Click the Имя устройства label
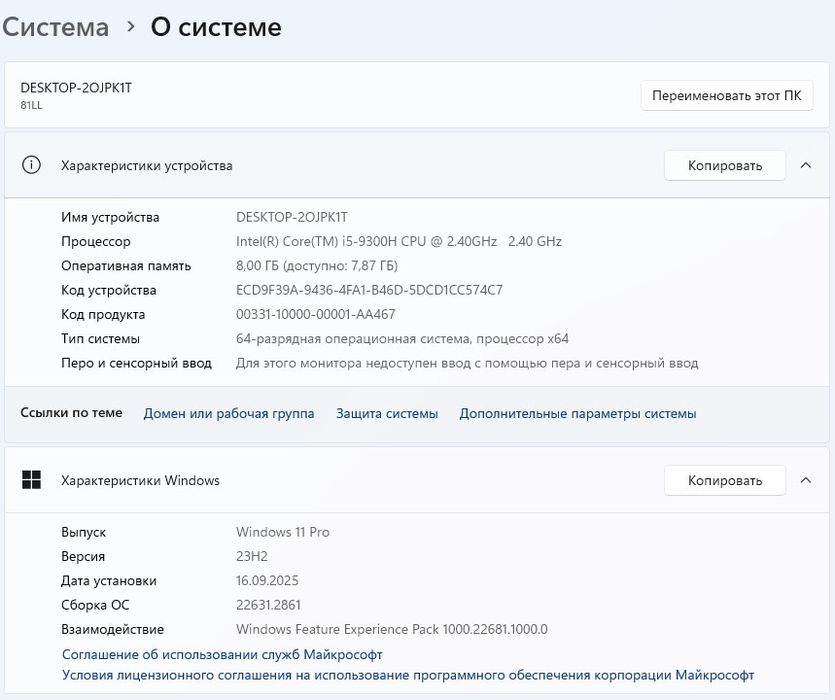835x700 pixels. click(x=110, y=217)
